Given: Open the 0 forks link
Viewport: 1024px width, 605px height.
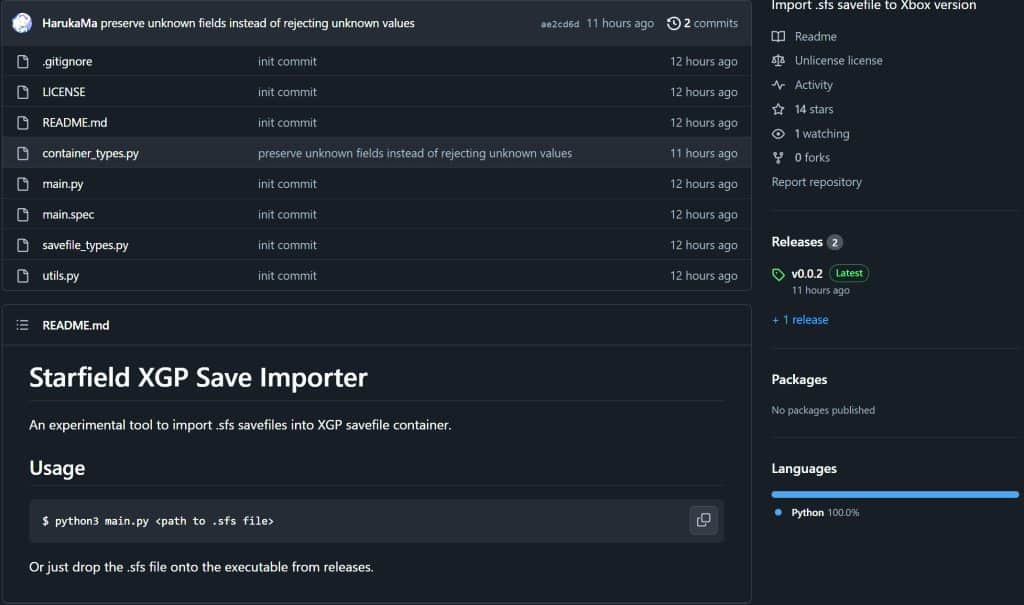Looking at the screenshot, I should coord(812,157).
